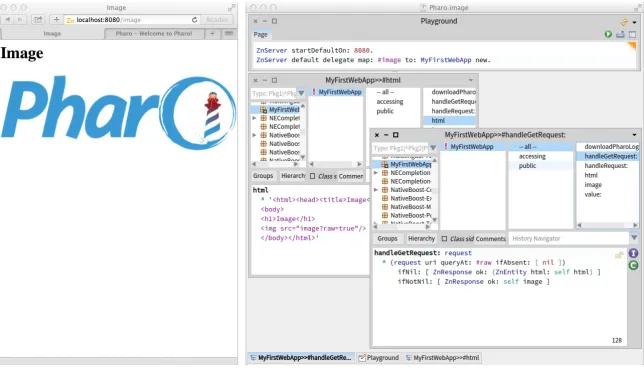
Task: Expand the NECompletion package in handleGetRequest: window
Action: pos(376,173)
